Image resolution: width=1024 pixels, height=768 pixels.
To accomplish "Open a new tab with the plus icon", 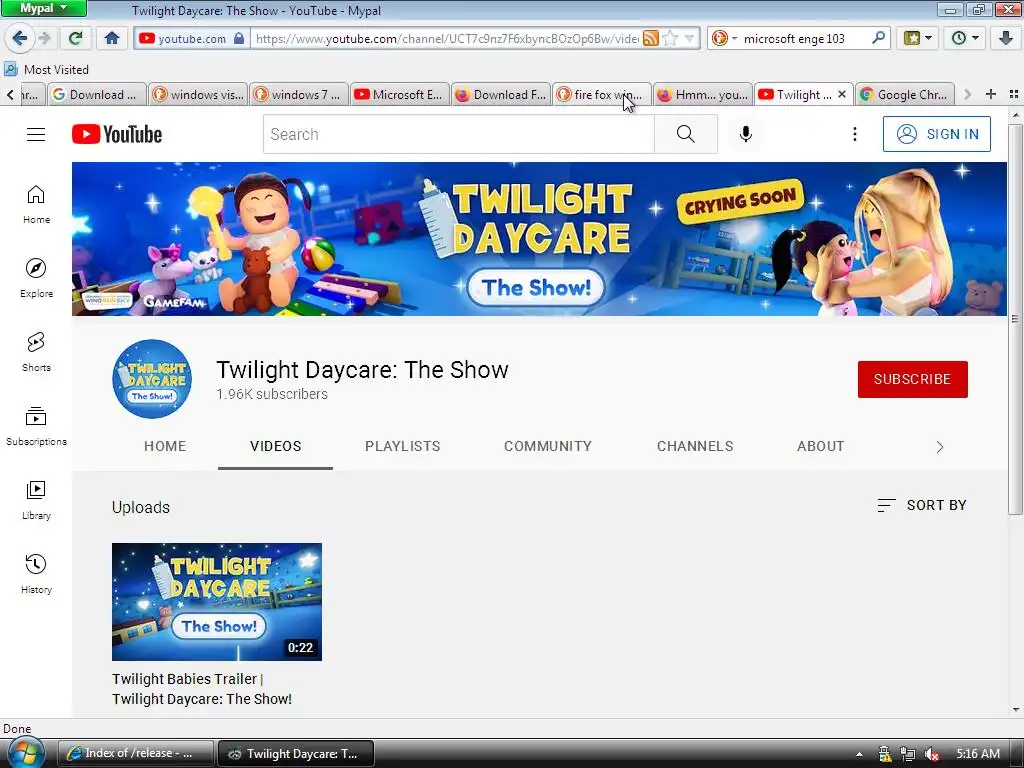I will click(990, 94).
